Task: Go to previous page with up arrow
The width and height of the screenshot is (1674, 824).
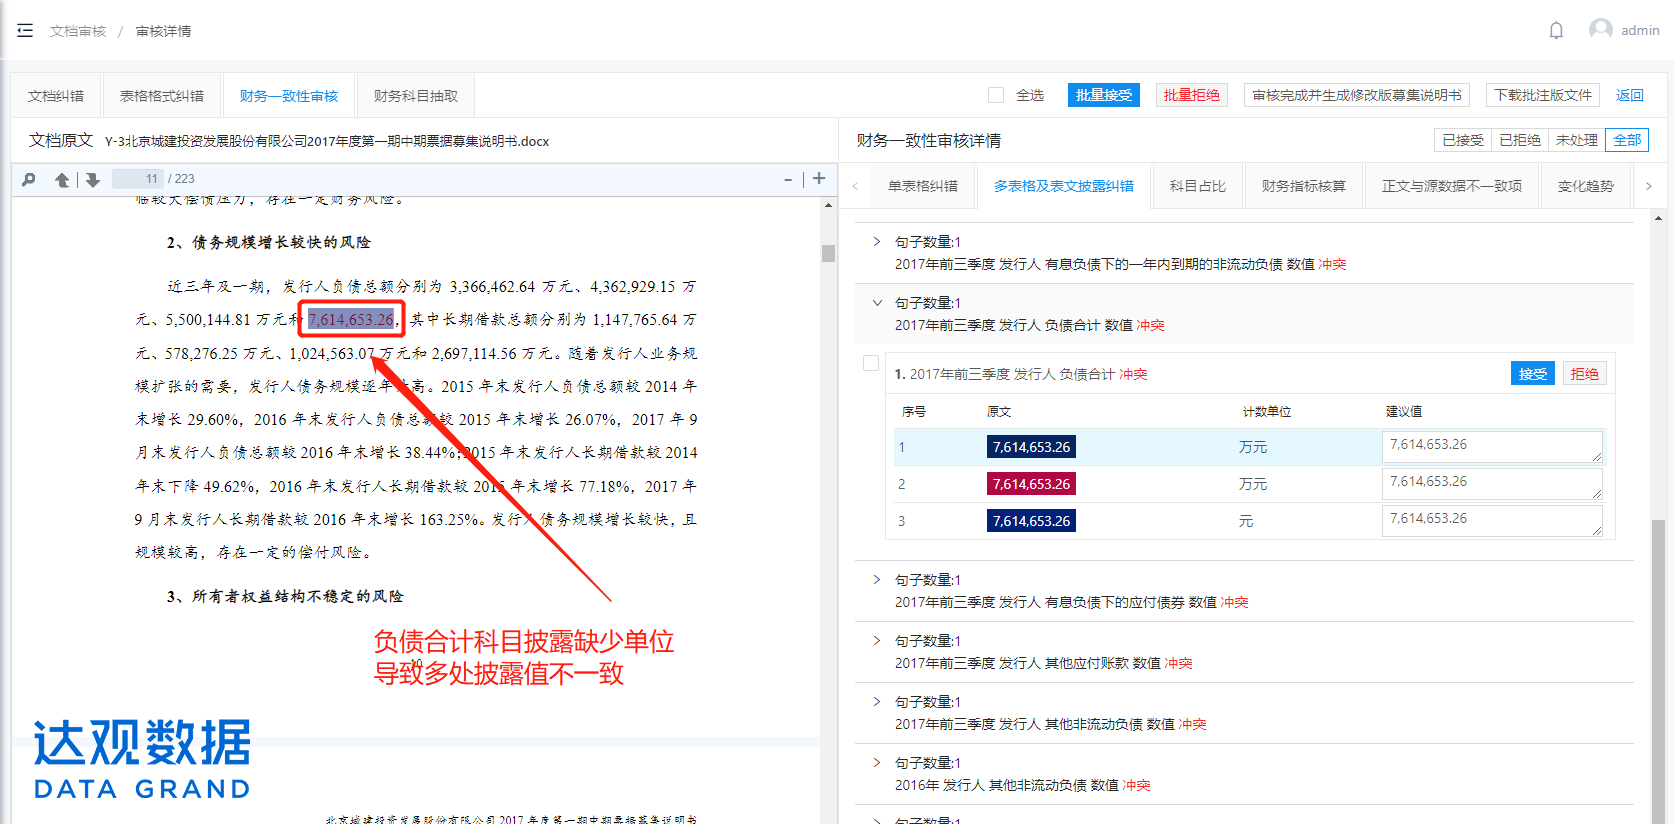Action: tap(62, 179)
